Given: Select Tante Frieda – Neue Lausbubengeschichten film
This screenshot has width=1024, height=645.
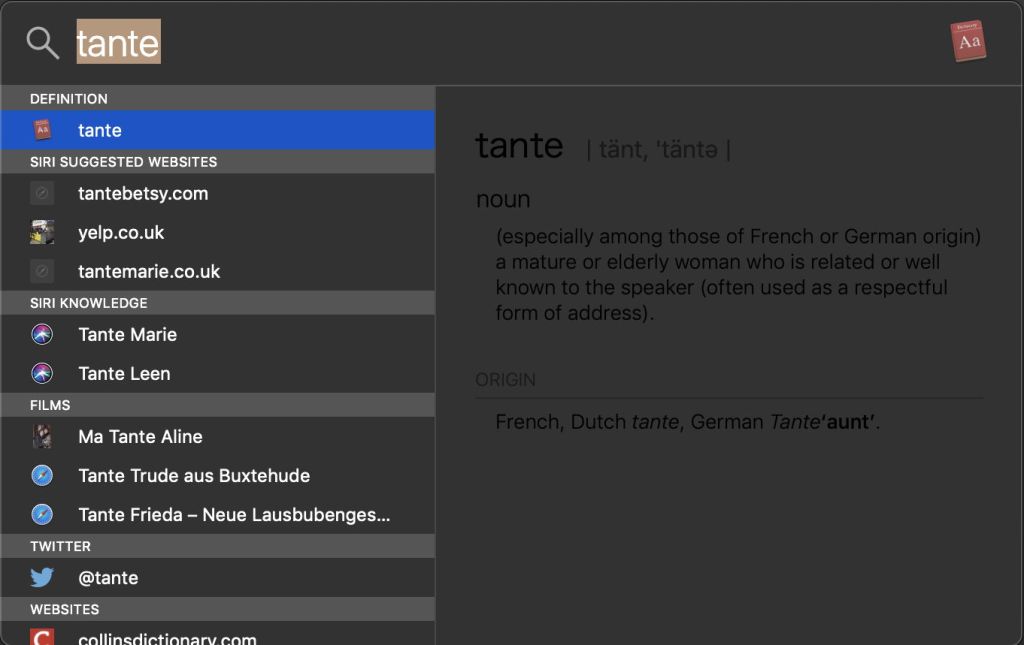Looking at the screenshot, I should [234, 515].
